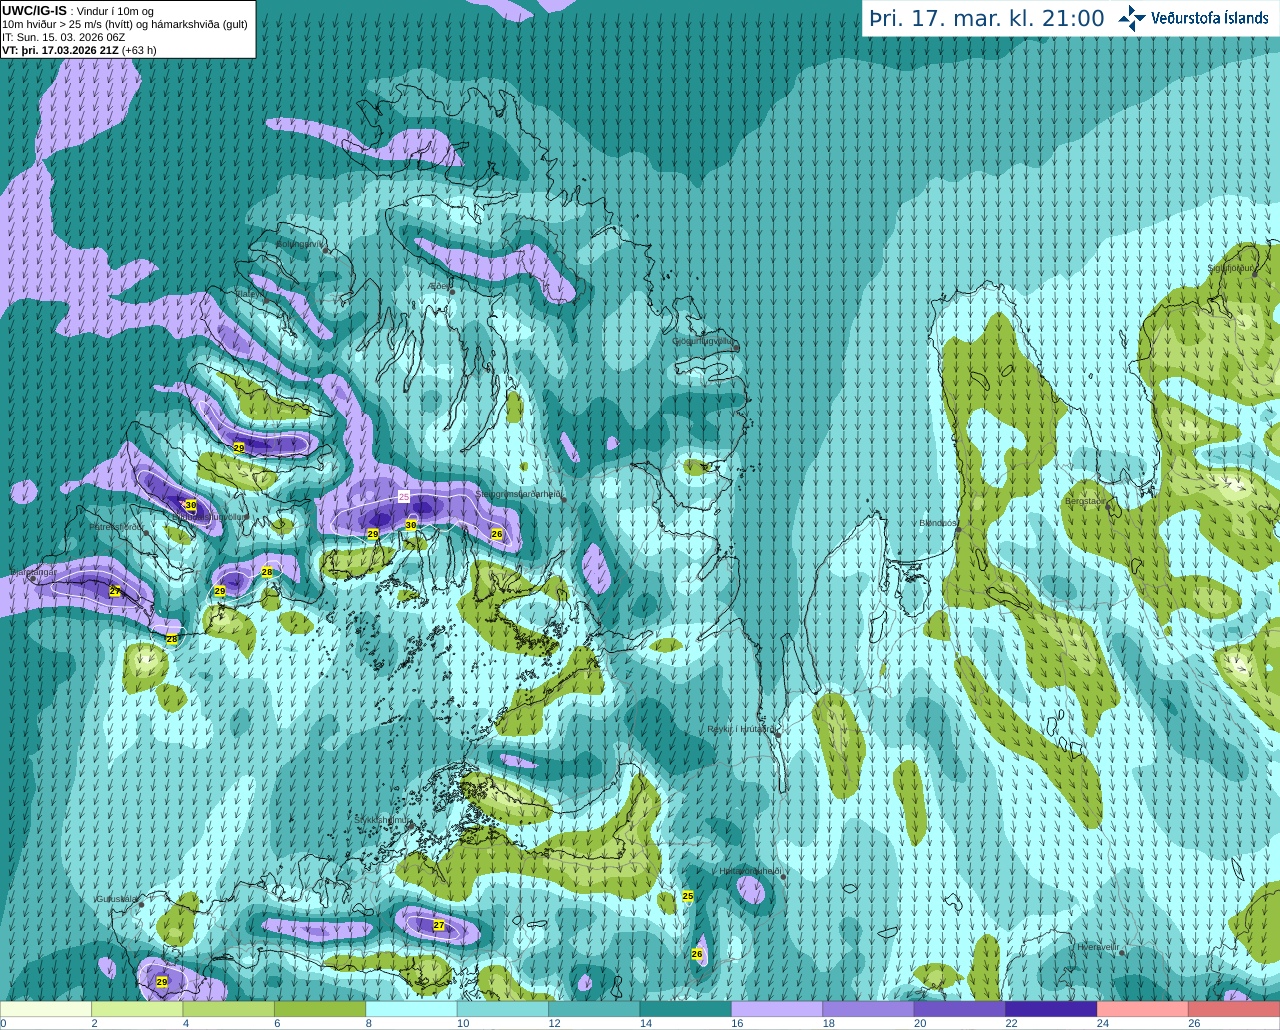The width and height of the screenshot is (1280, 1030).
Task: Select the Holtavörðuheiði station label
Action: pyautogui.click(x=749, y=871)
